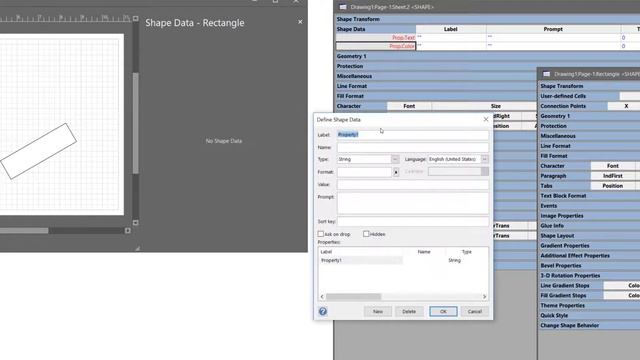Close the Define Shape Data dialog

[x=486, y=119]
